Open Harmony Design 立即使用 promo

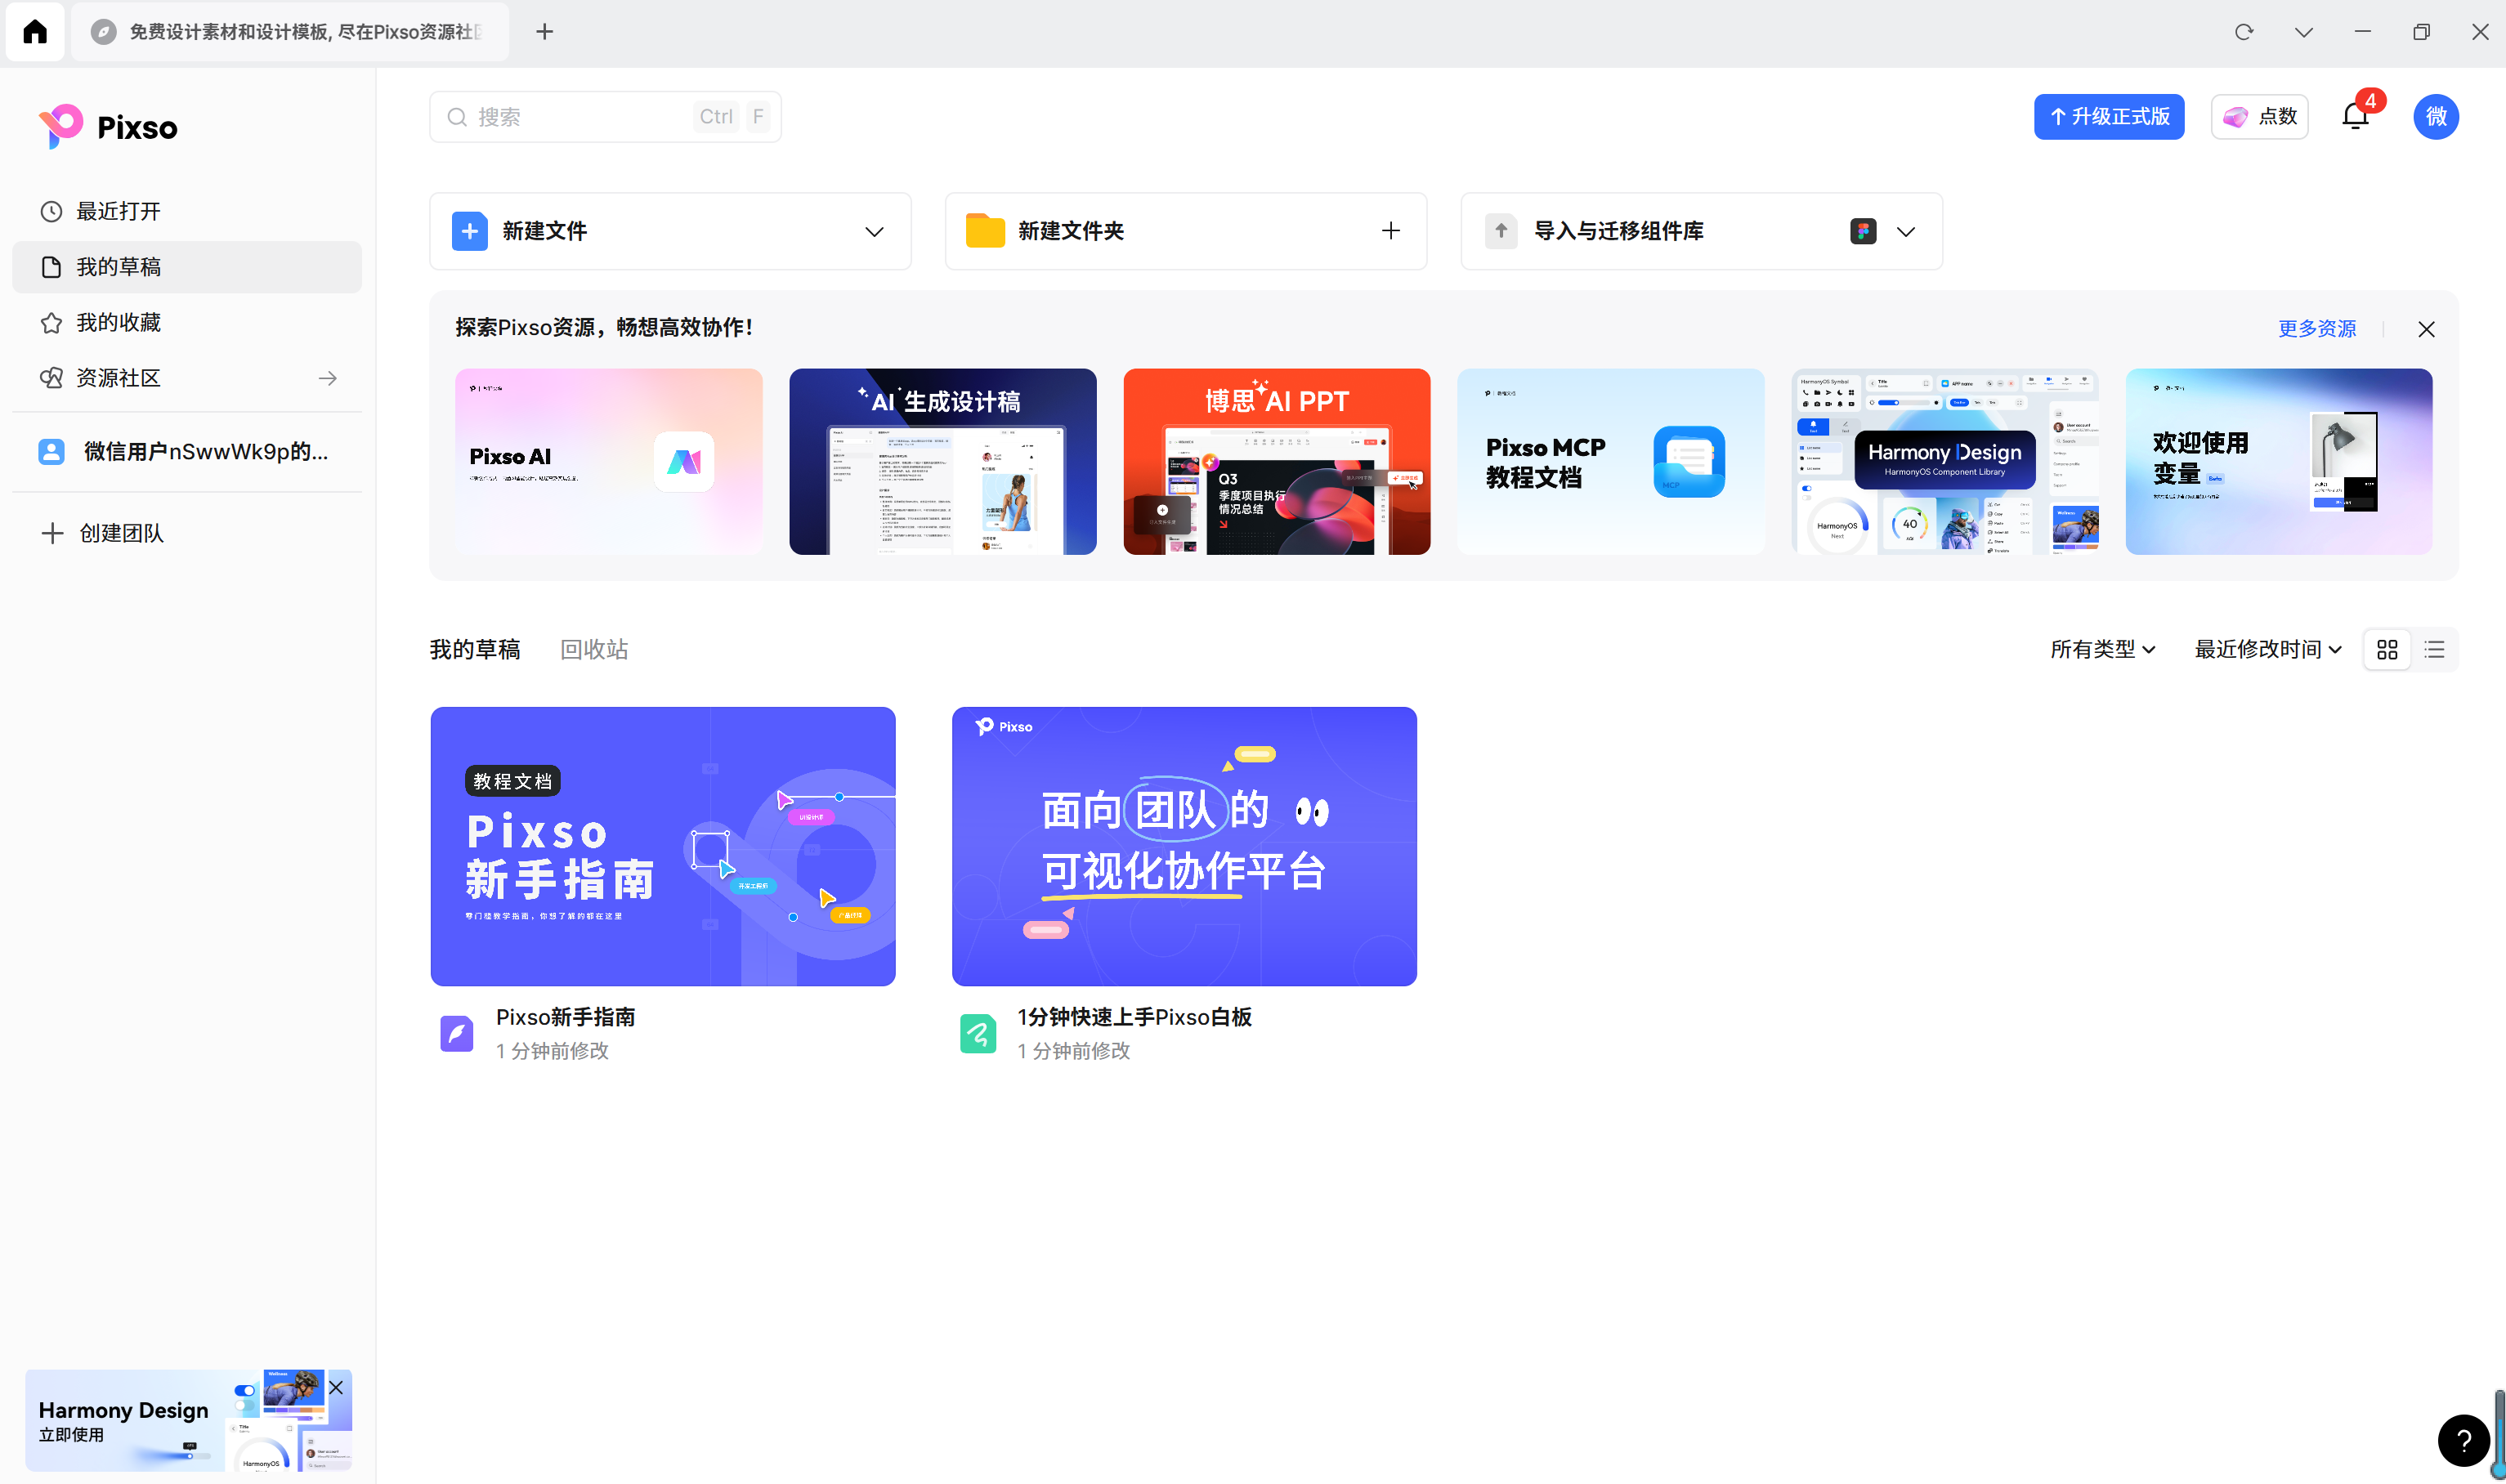(x=187, y=1420)
